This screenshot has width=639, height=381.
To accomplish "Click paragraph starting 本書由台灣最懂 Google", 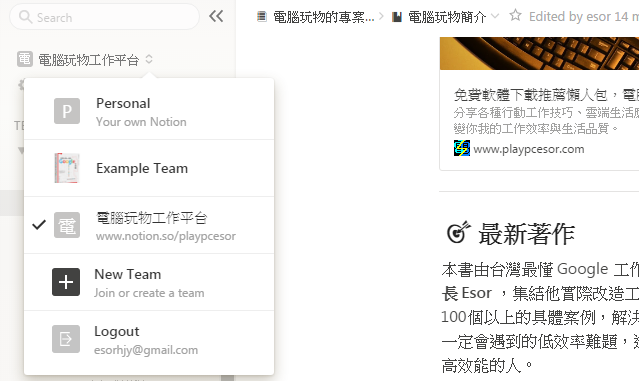I will click(540, 317).
